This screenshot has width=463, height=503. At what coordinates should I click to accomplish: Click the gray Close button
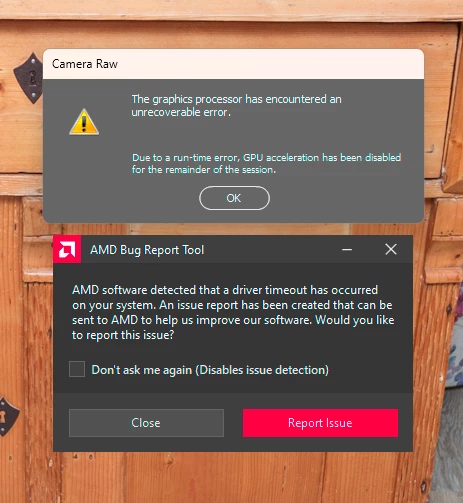click(x=146, y=423)
